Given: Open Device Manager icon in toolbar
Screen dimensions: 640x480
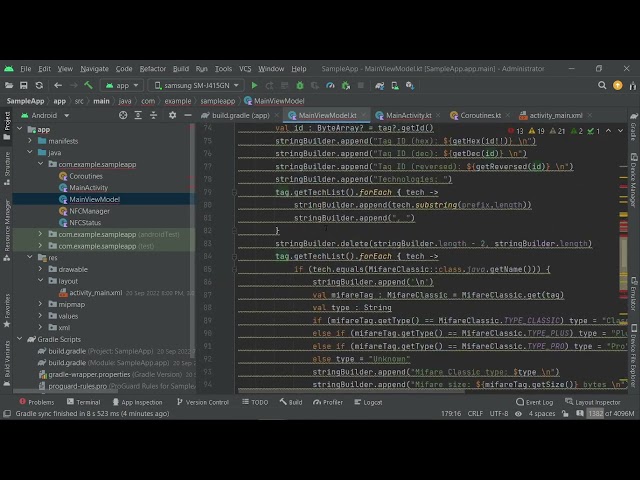Looking at the screenshot, I should tap(395, 85).
